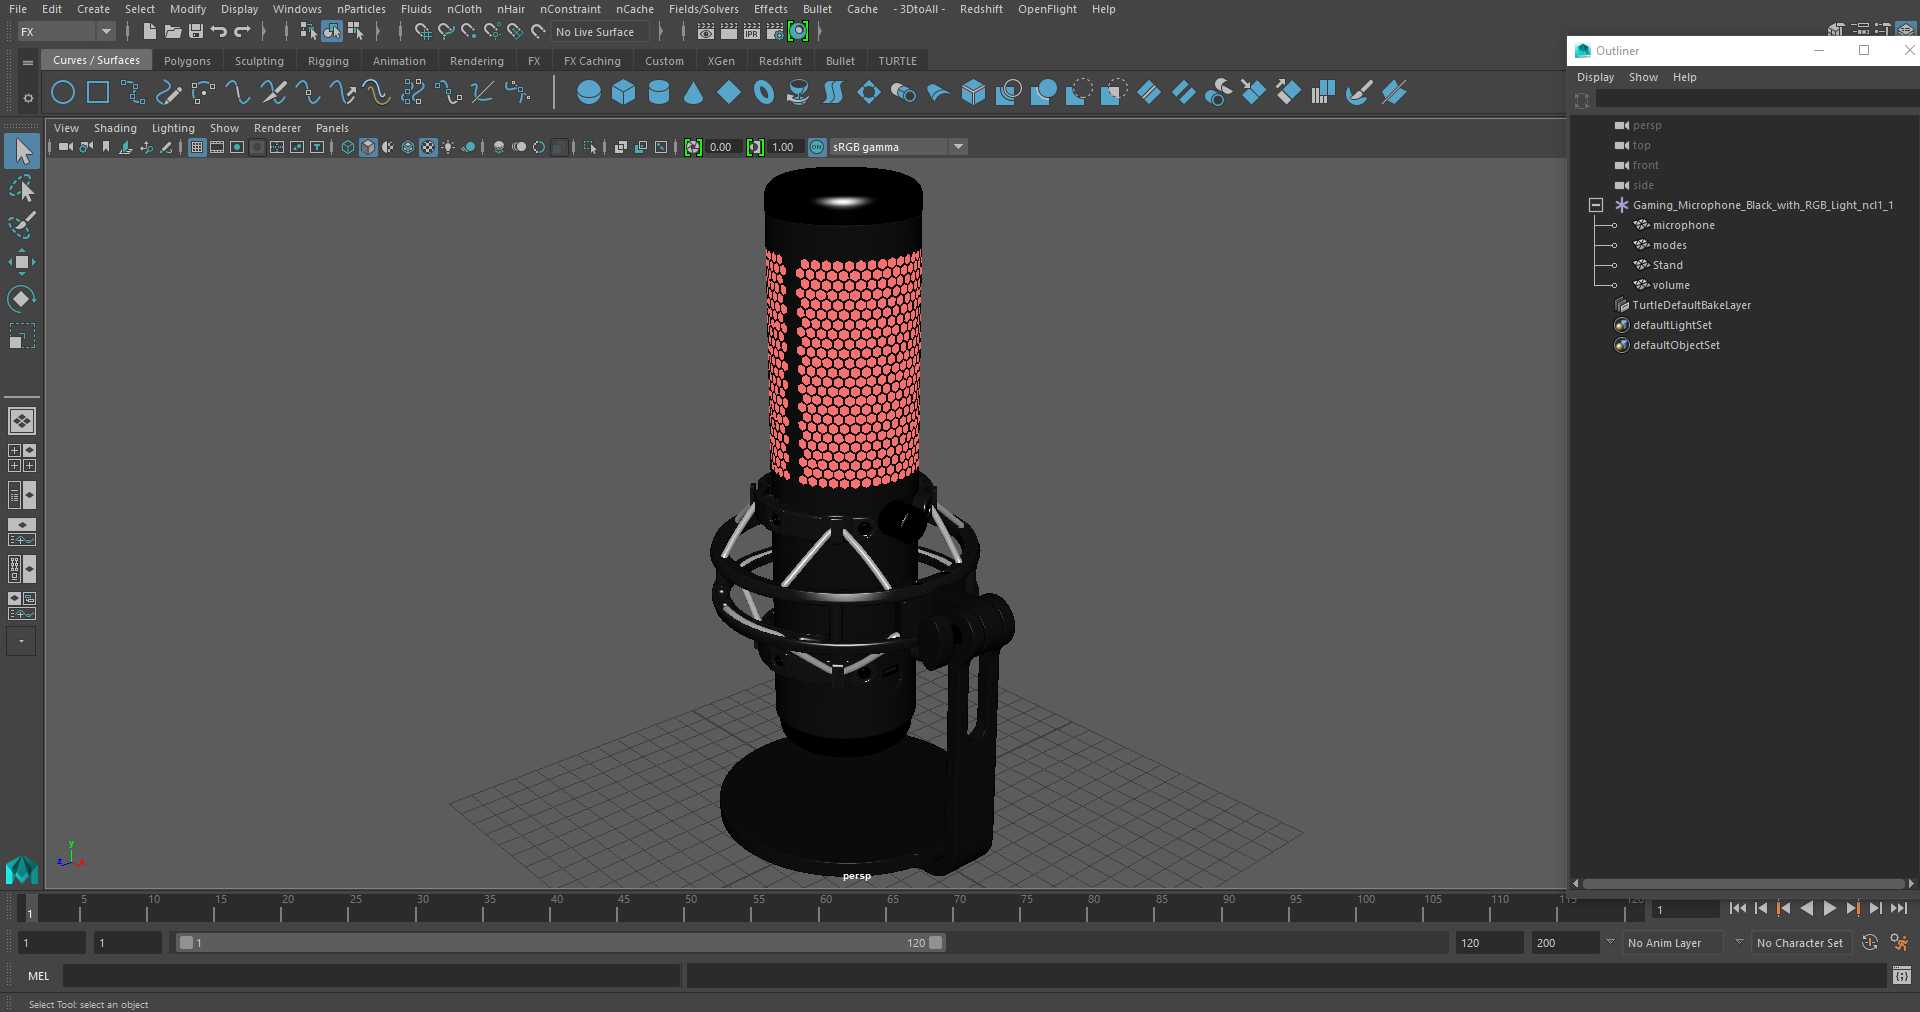Click the time range slider bar

560,942
